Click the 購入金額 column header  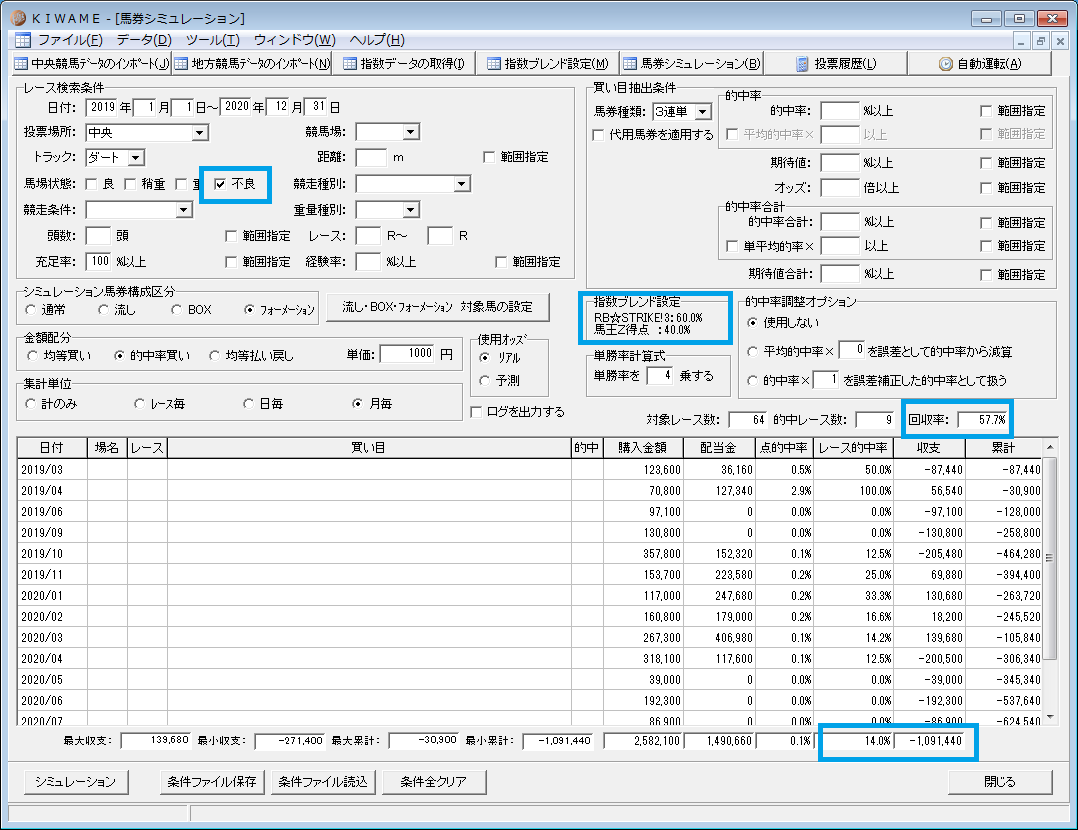(643, 448)
